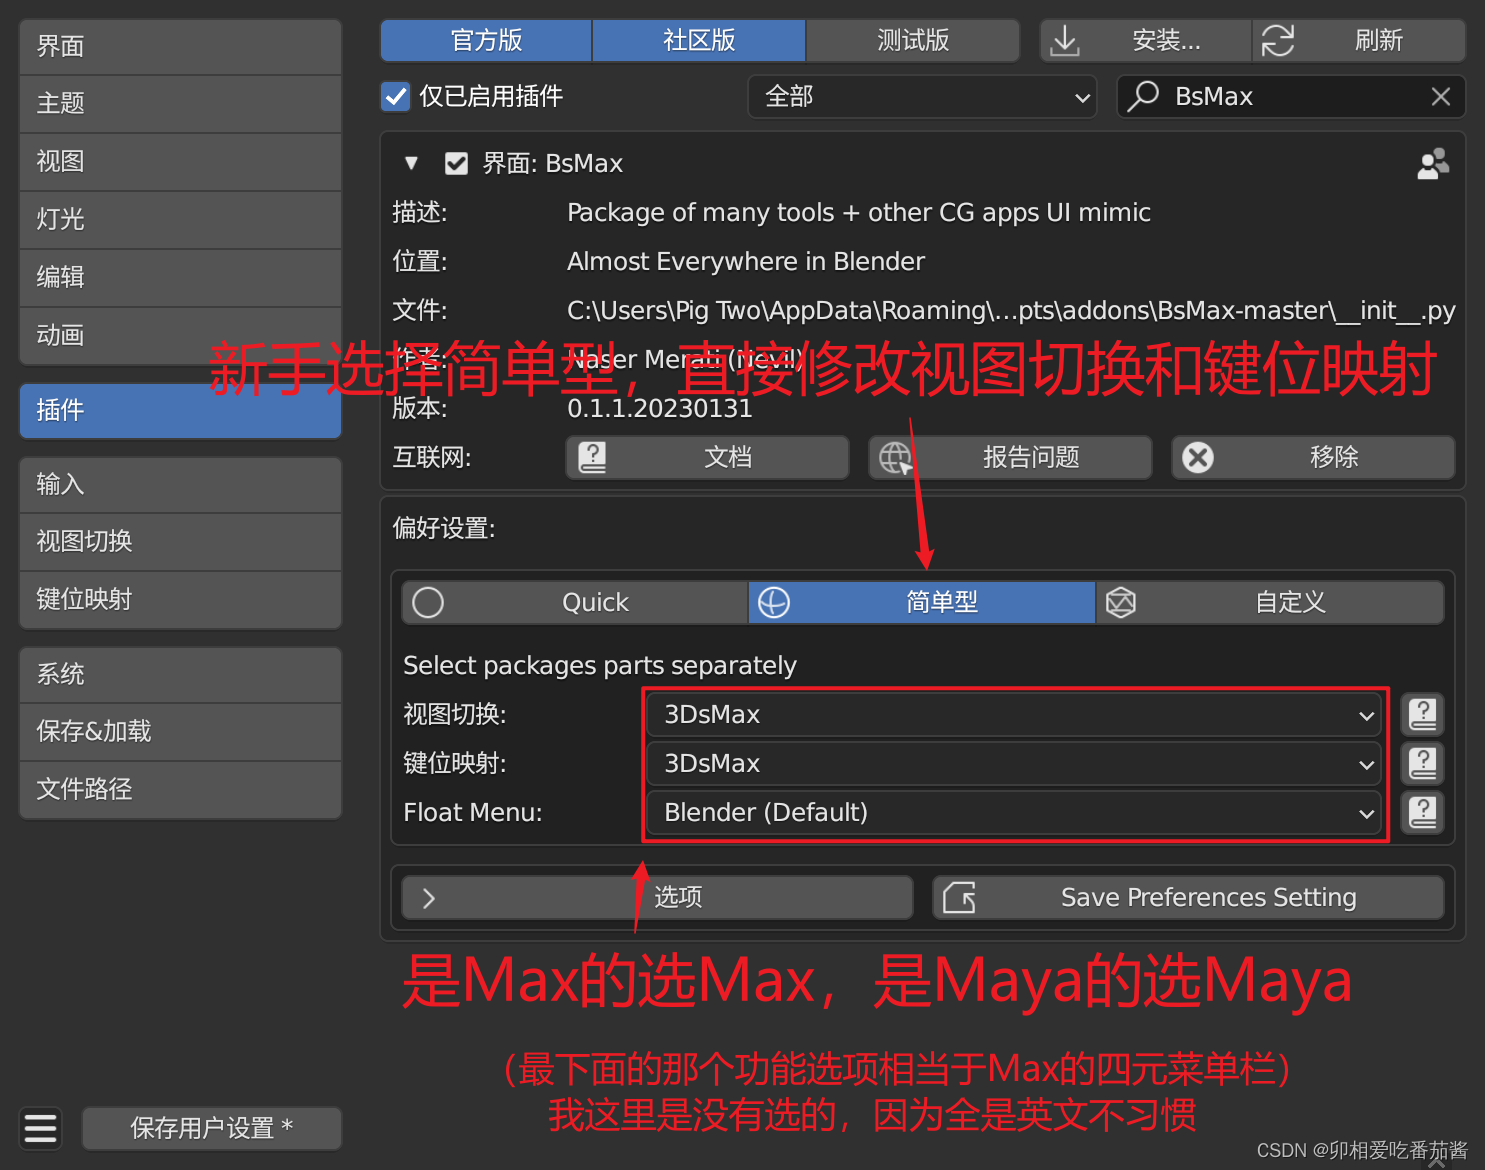Click the Save Preferences export icon
Image resolution: width=1485 pixels, height=1170 pixels.
(x=960, y=898)
